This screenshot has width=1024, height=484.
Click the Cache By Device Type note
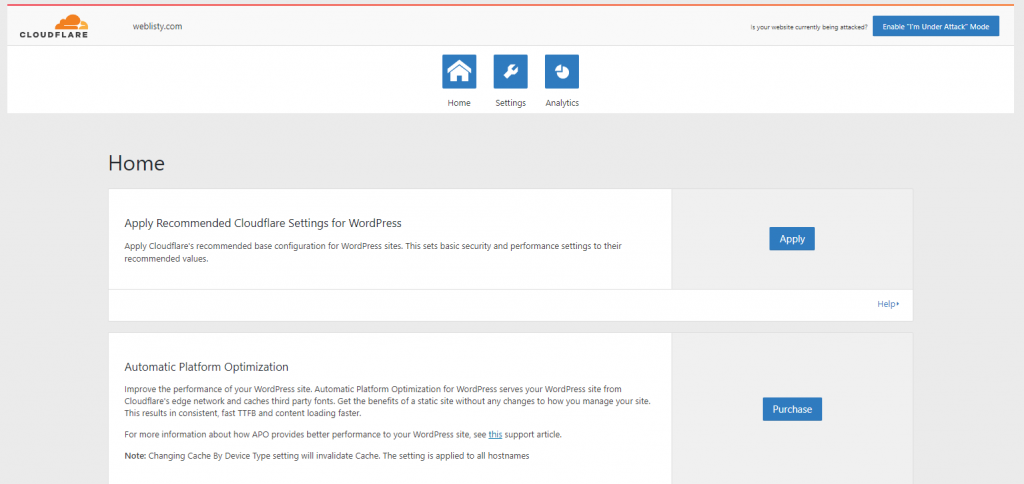327,456
